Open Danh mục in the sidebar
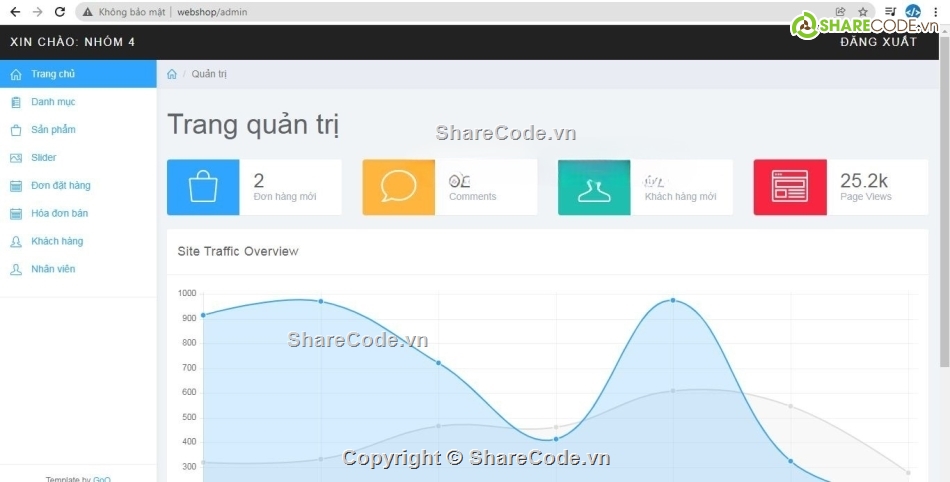The width and height of the screenshot is (950, 482). click(78, 102)
